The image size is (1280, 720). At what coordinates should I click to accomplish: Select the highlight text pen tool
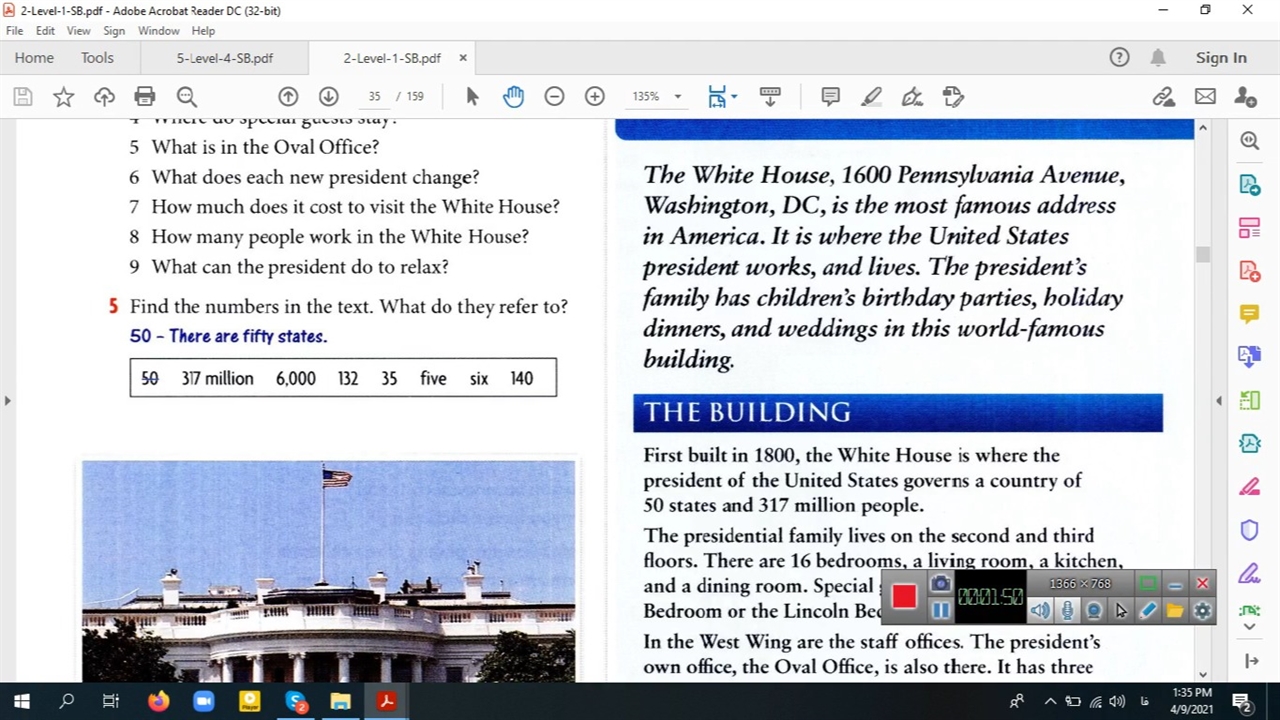pos(871,96)
